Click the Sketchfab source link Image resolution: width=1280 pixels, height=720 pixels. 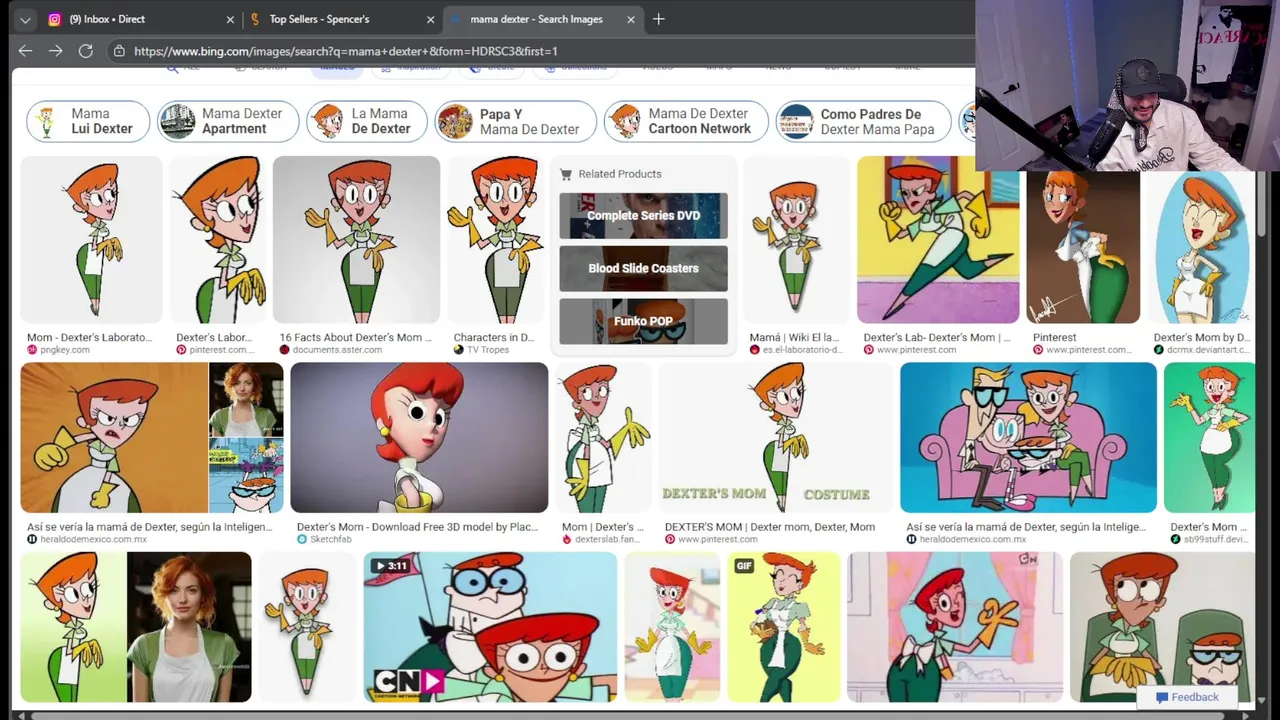pos(329,539)
